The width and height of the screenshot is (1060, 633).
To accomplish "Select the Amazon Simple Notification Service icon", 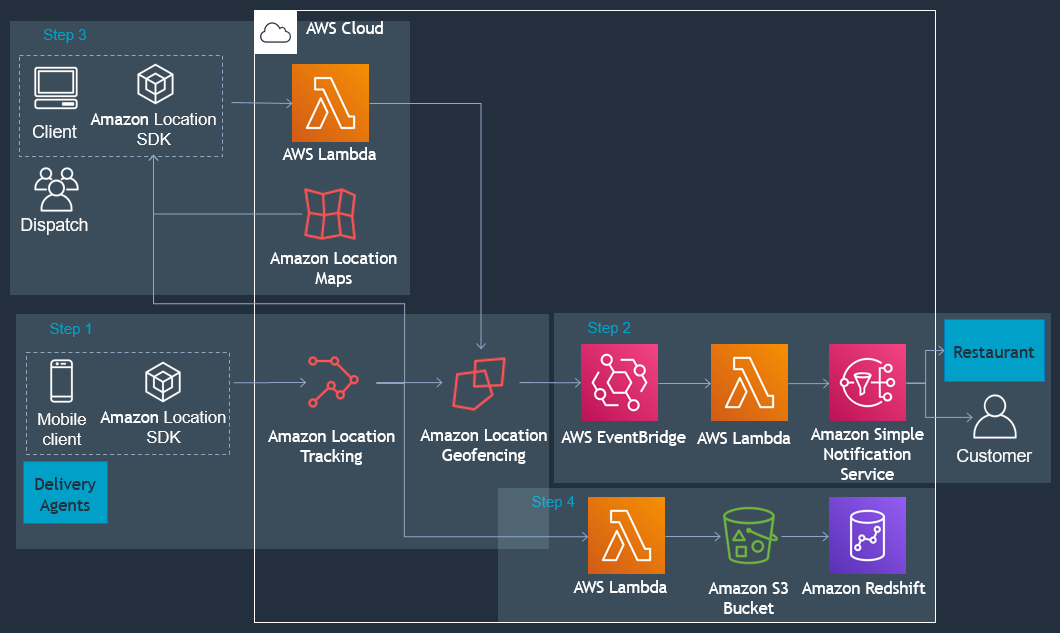I will [x=867, y=383].
